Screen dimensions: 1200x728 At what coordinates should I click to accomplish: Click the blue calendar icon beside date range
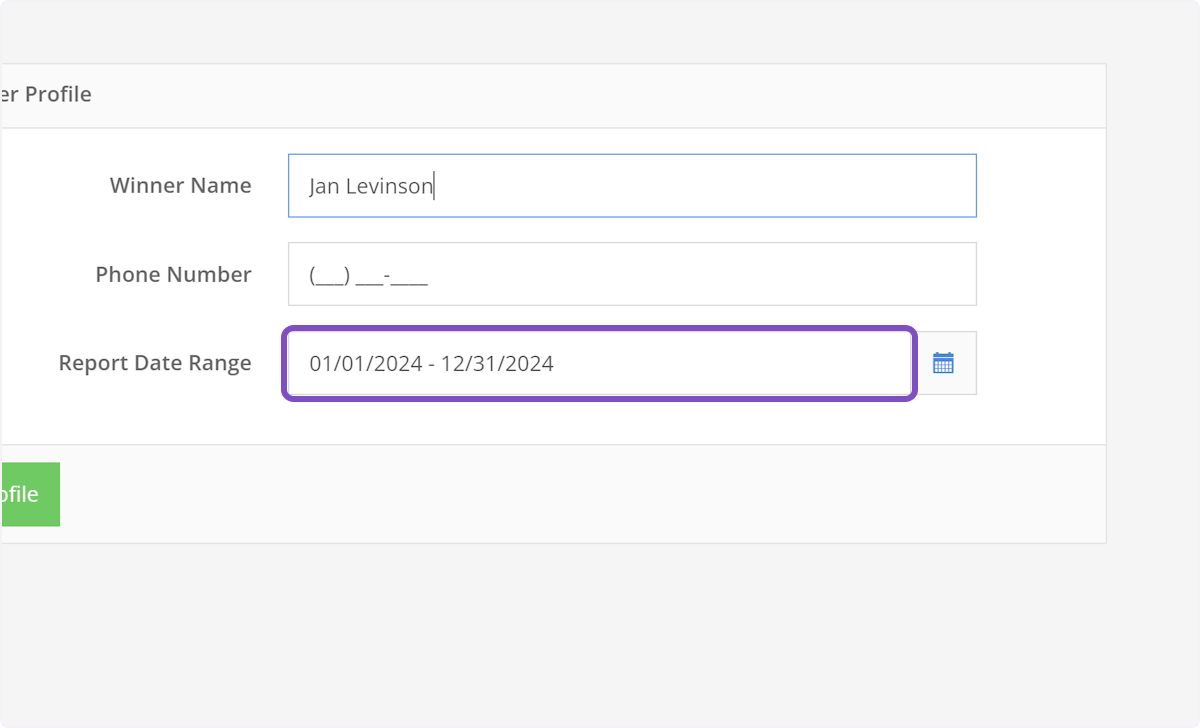(945, 363)
